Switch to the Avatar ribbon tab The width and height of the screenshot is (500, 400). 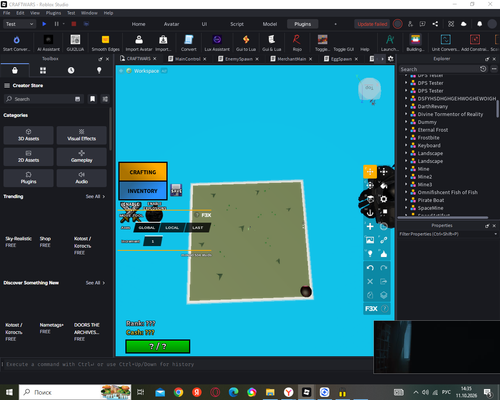(171, 24)
